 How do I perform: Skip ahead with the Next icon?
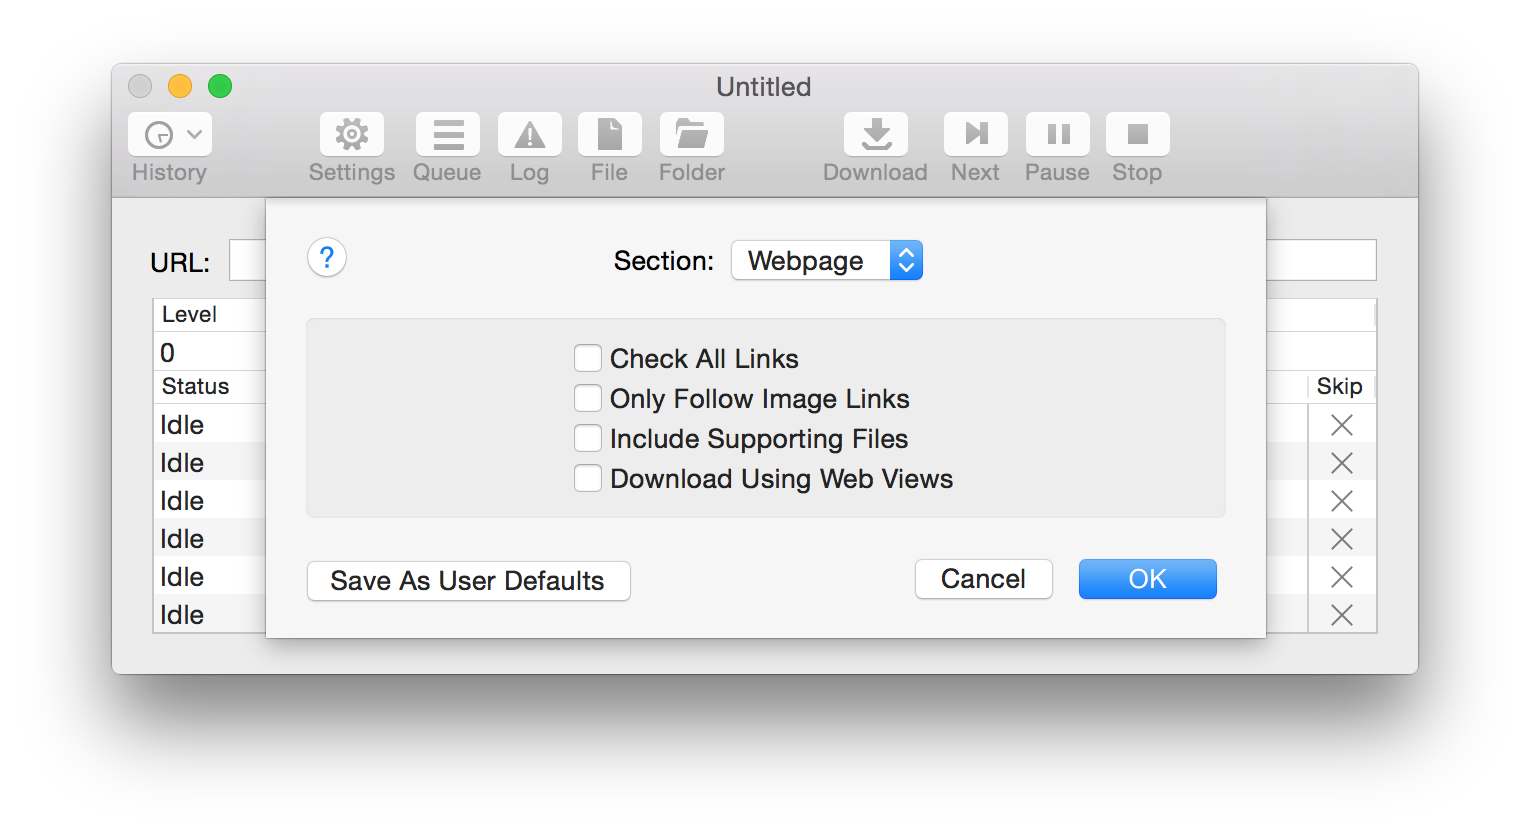[975, 135]
